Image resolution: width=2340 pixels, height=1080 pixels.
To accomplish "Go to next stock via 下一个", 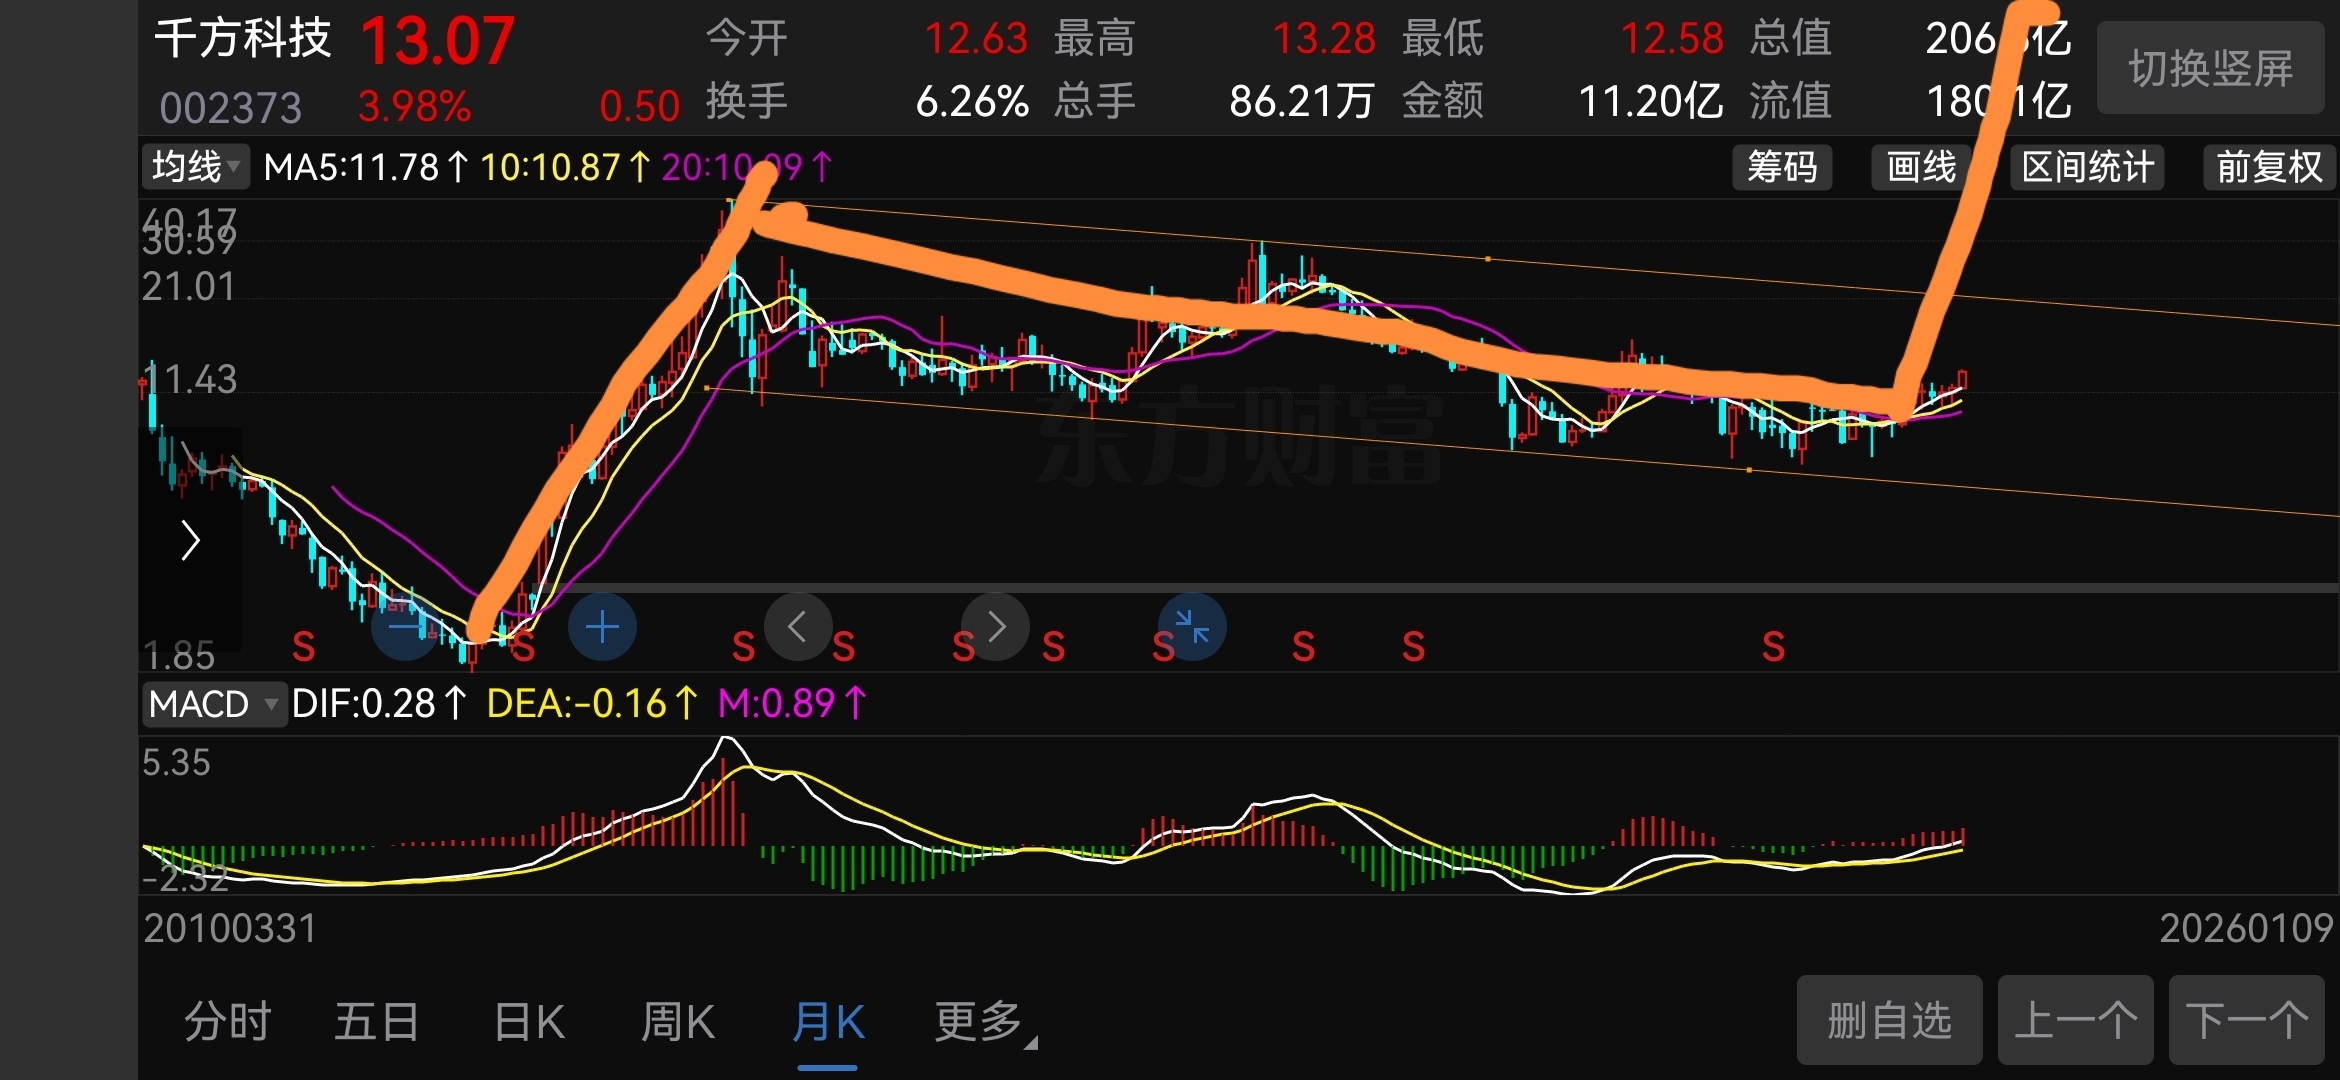I will (2246, 1020).
